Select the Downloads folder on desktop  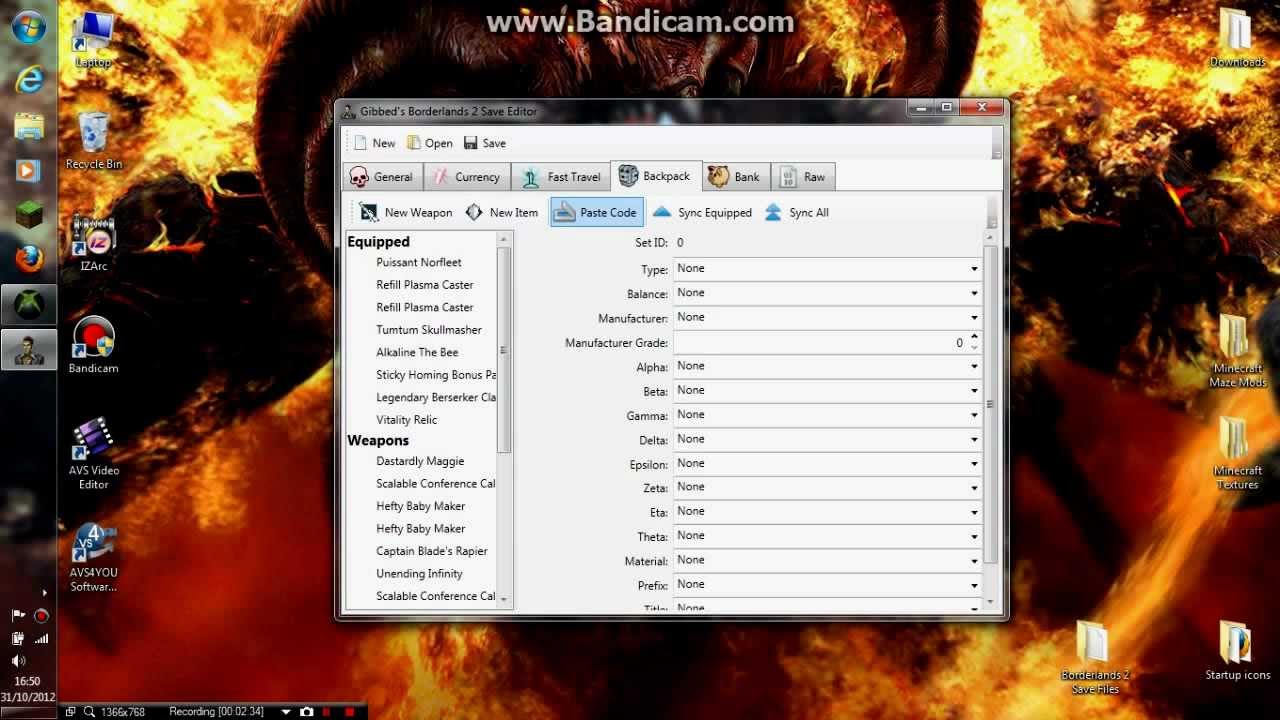1238,38
